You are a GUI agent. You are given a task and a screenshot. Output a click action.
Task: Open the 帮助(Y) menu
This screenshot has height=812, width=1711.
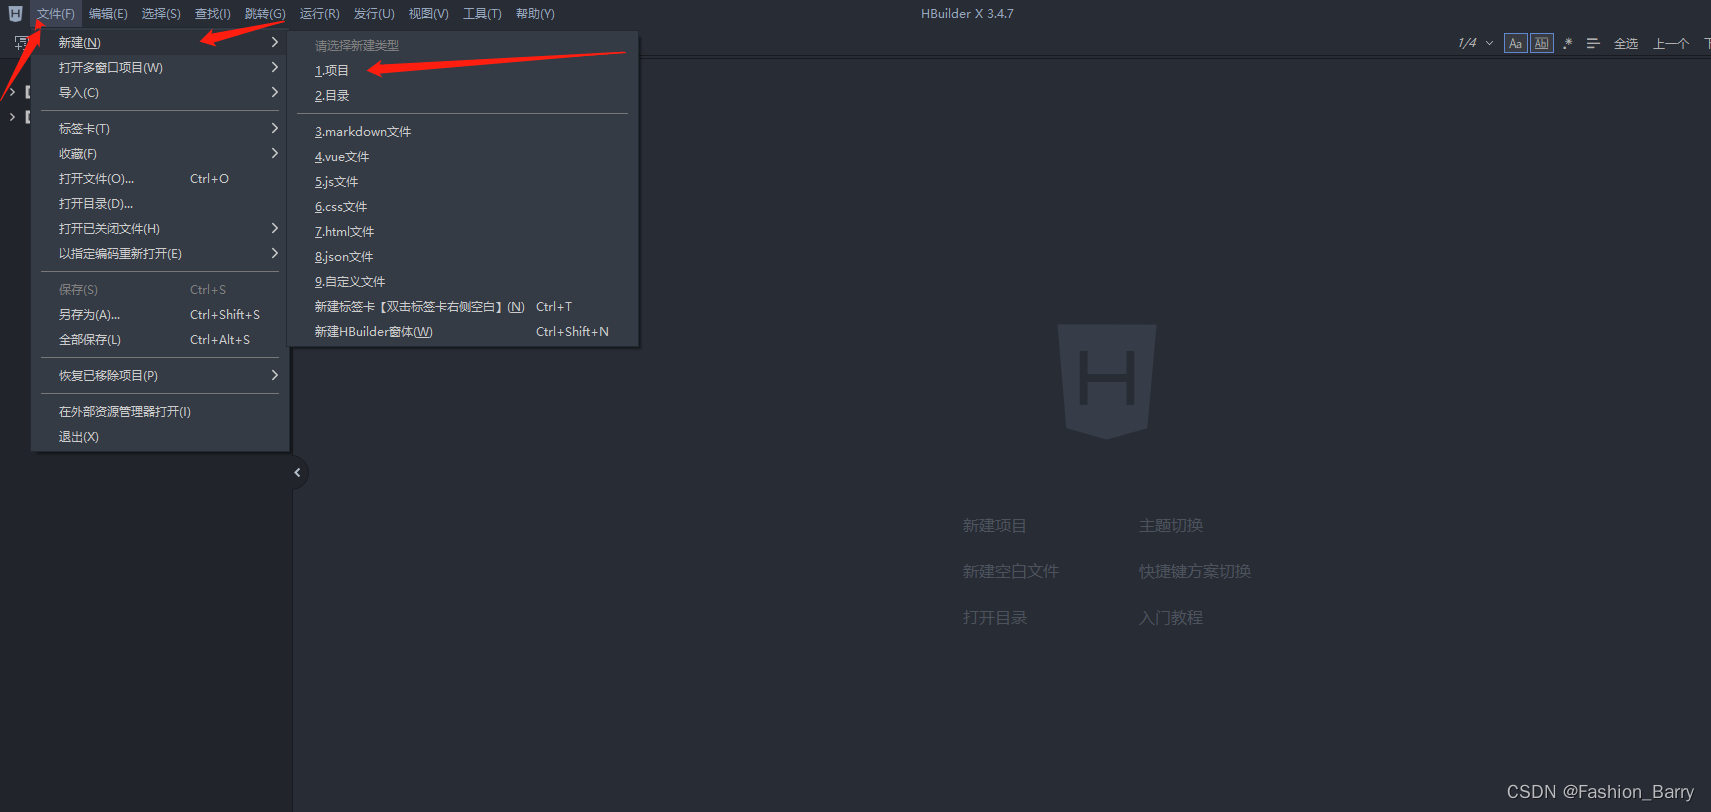point(535,14)
